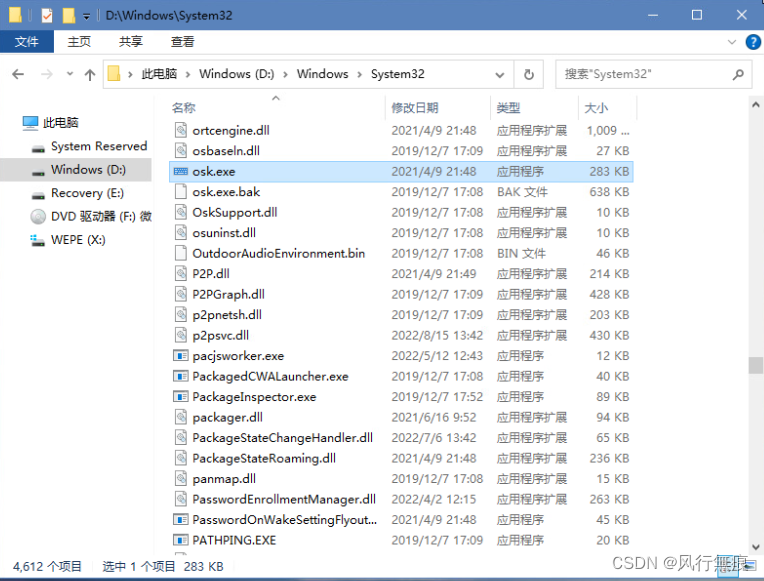This screenshot has width=764, height=581.
Task: Click the osk.exe keyboard icon
Action: coord(181,172)
